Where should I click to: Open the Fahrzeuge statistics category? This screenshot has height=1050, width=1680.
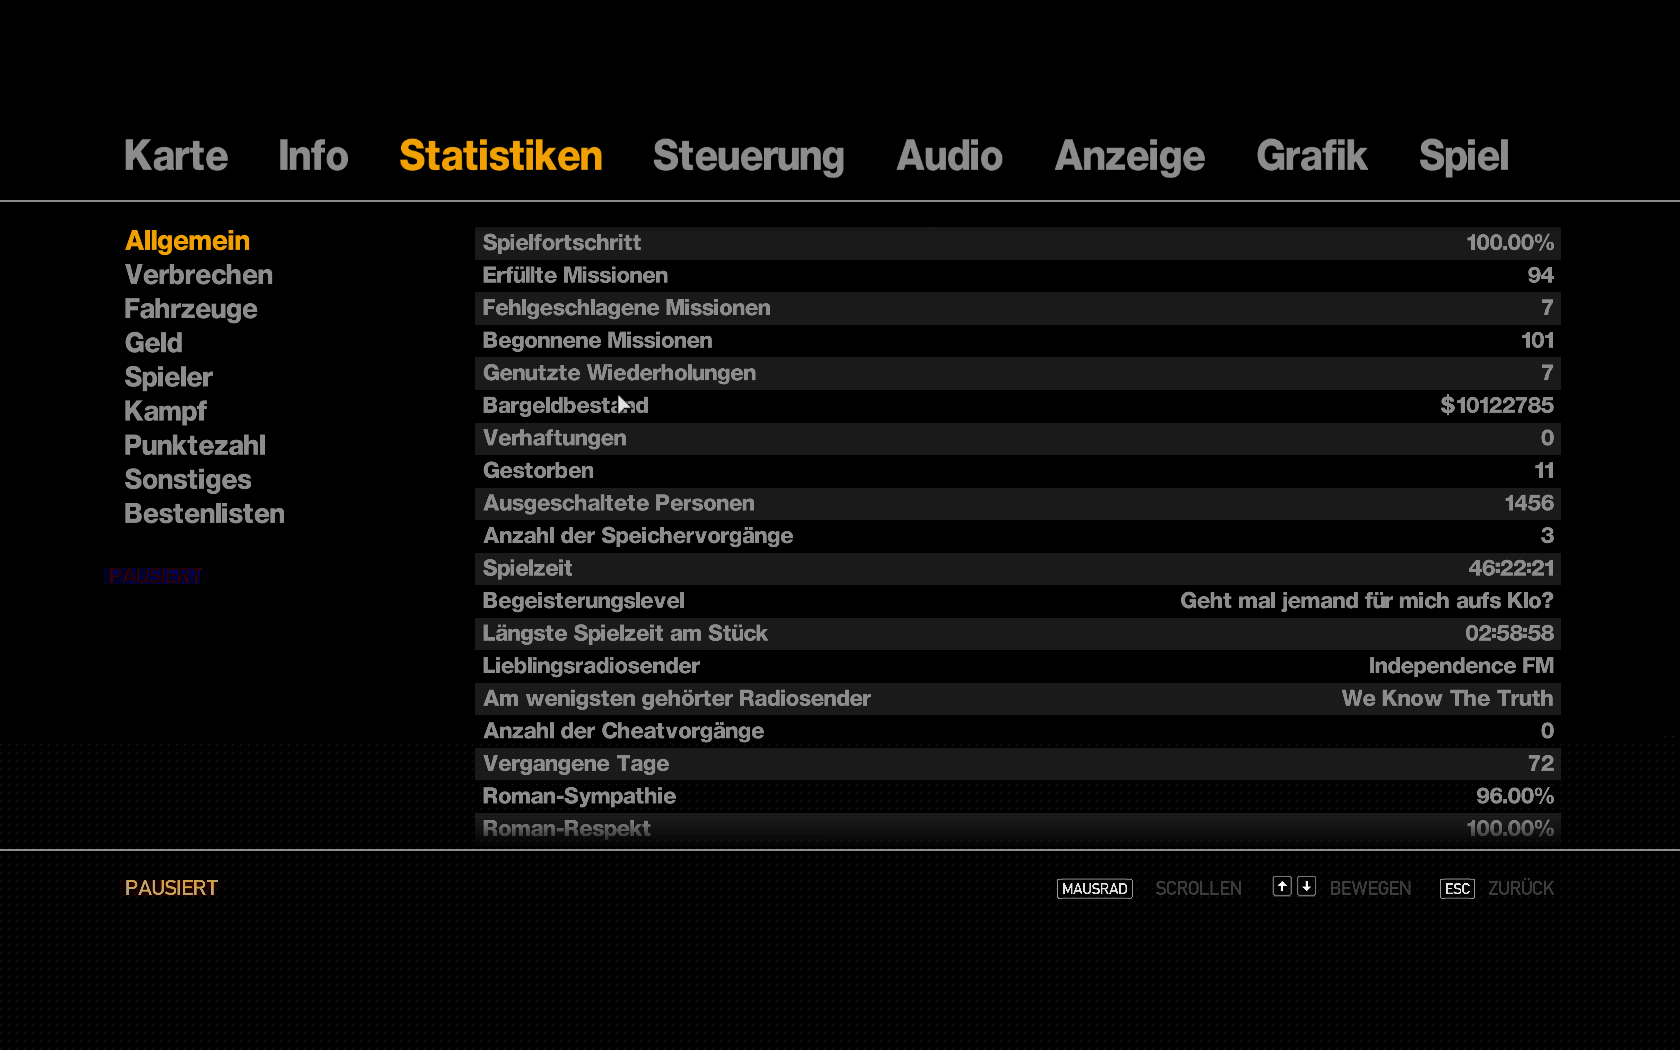click(x=191, y=309)
